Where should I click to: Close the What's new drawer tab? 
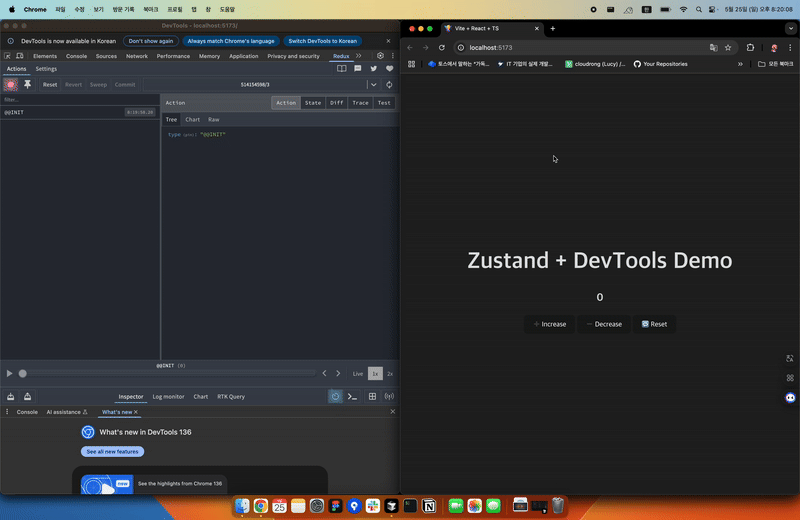[136, 412]
